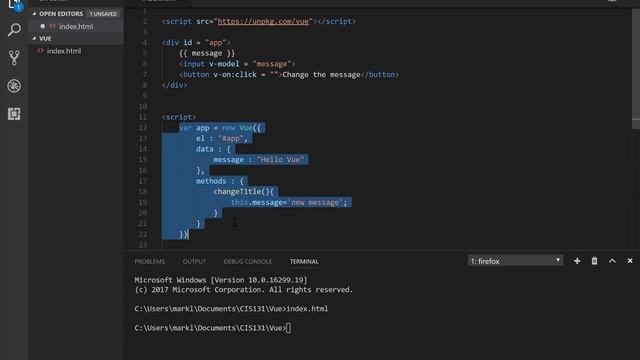Viewport: 640px width, 360px height.
Task: Click line number 11 in the gutter
Action: pos(142,117)
